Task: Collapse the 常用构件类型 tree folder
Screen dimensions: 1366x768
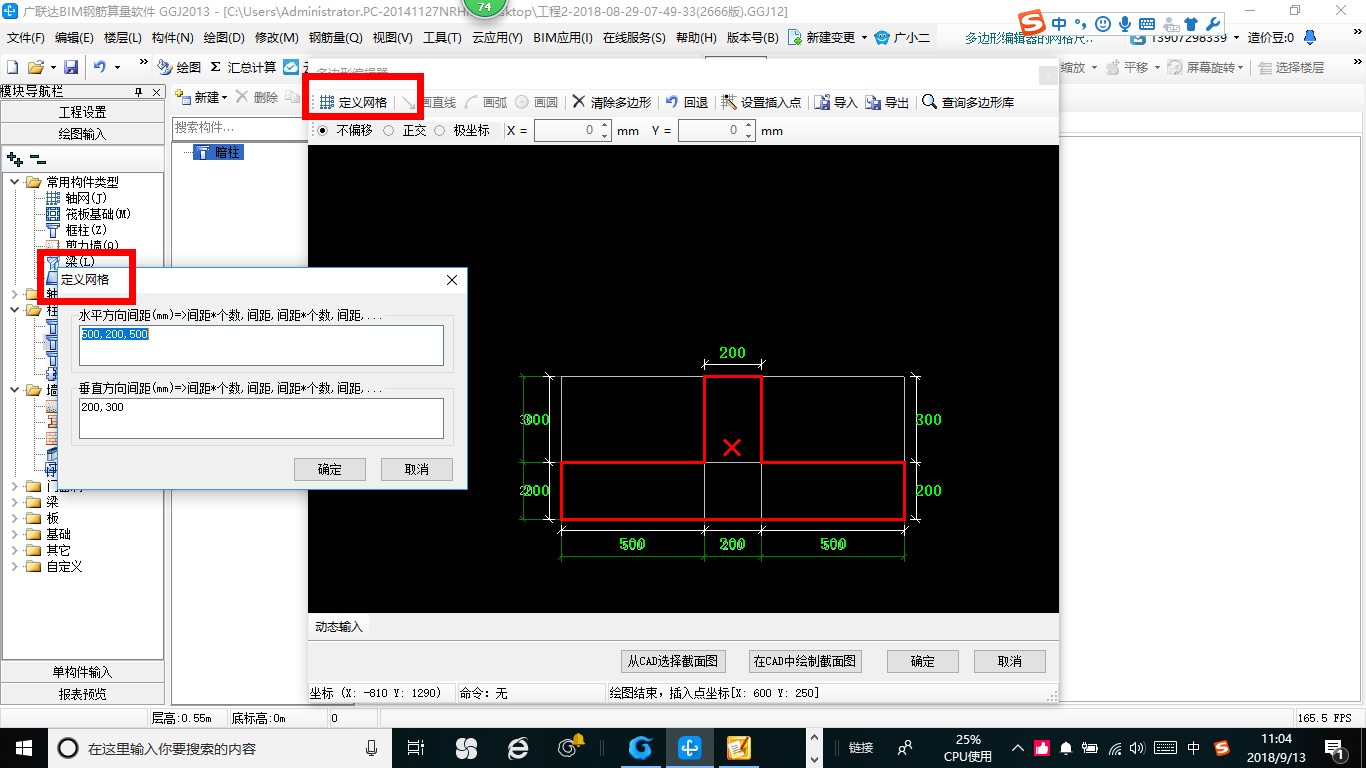Action: pos(15,182)
